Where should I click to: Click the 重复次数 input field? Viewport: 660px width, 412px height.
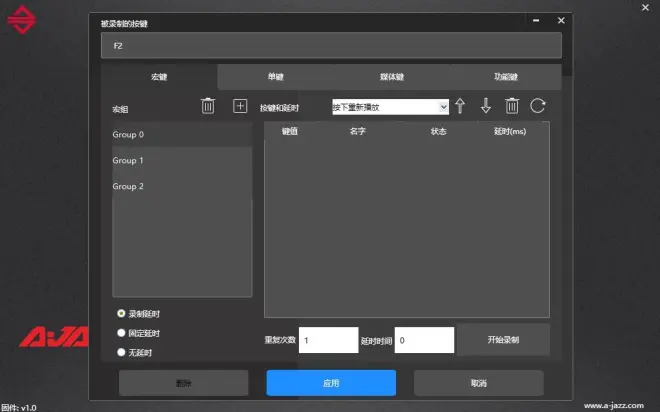[x=328, y=340]
